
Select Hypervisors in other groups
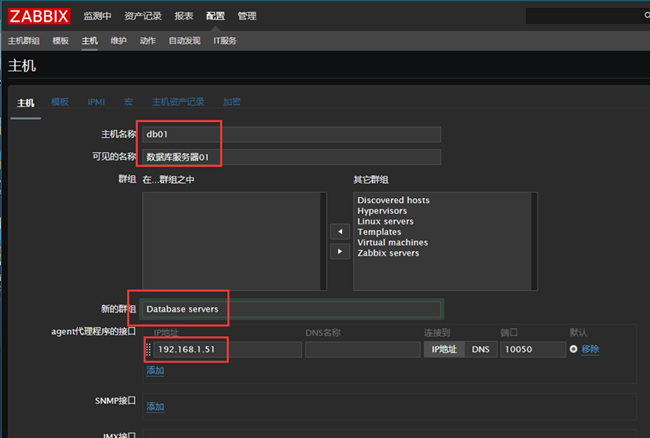[x=382, y=211]
